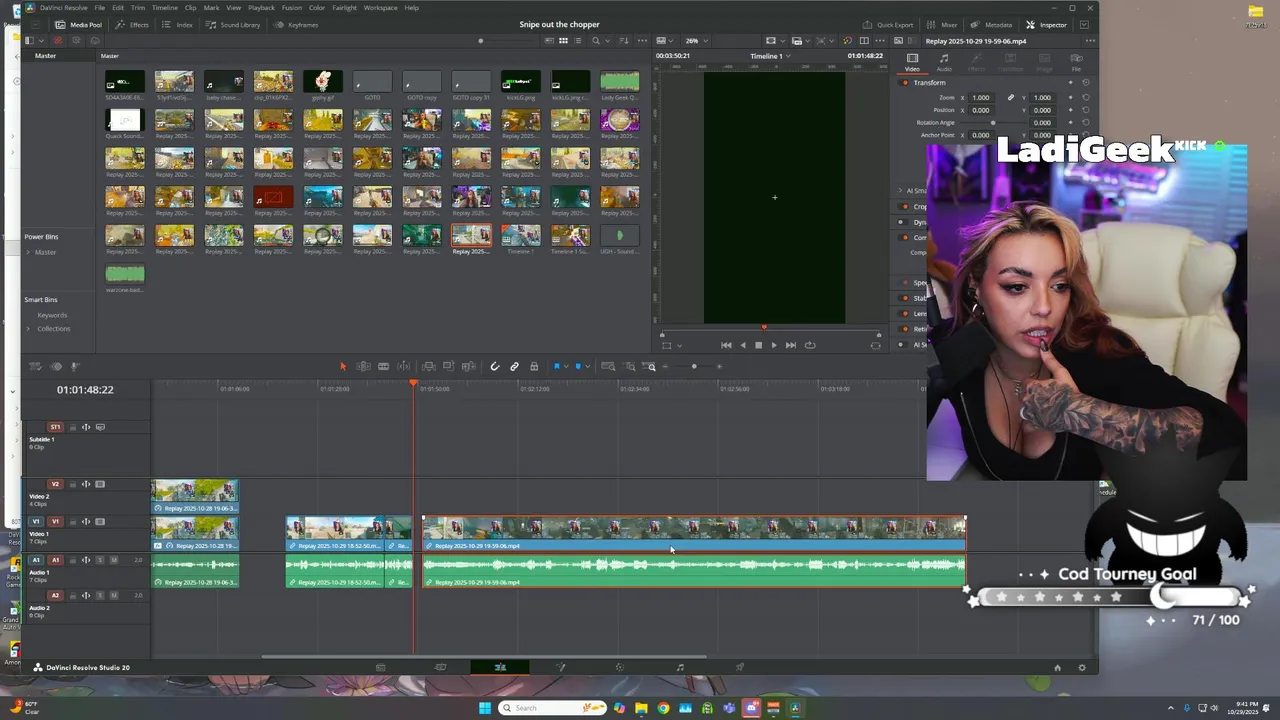Click the Windows taskbar Search box
The image size is (1280, 720).
[554, 708]
